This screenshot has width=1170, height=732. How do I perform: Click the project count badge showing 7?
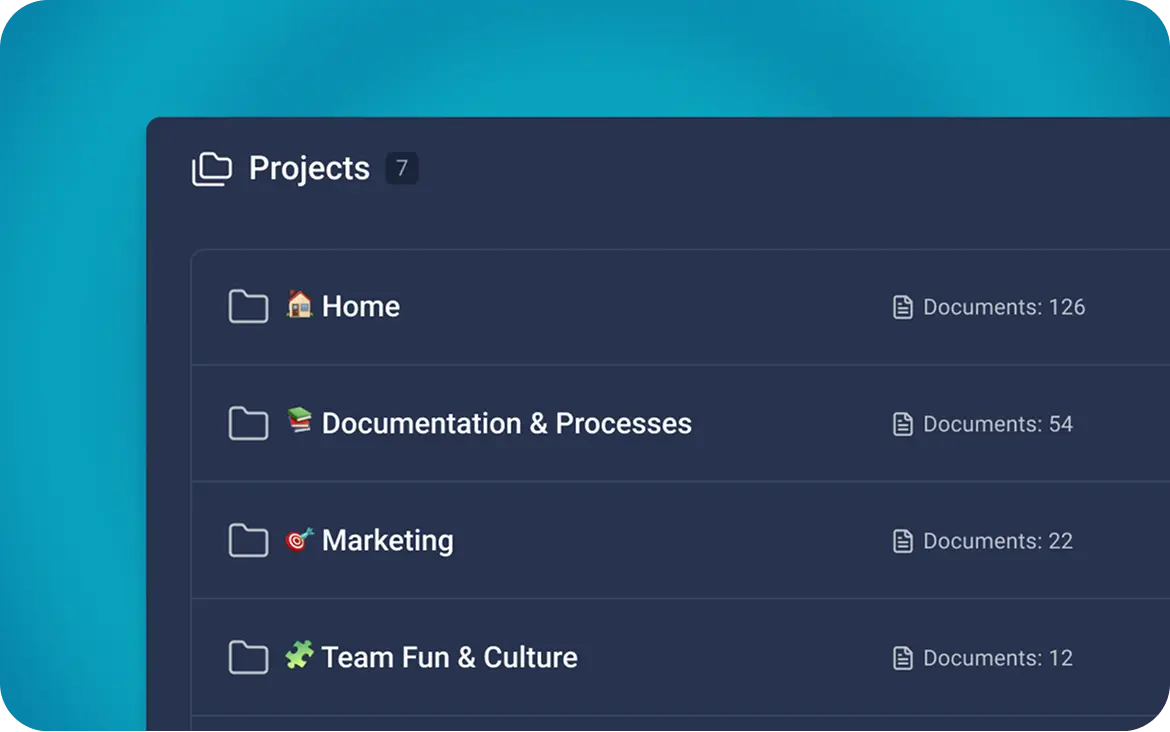point(402,168)
